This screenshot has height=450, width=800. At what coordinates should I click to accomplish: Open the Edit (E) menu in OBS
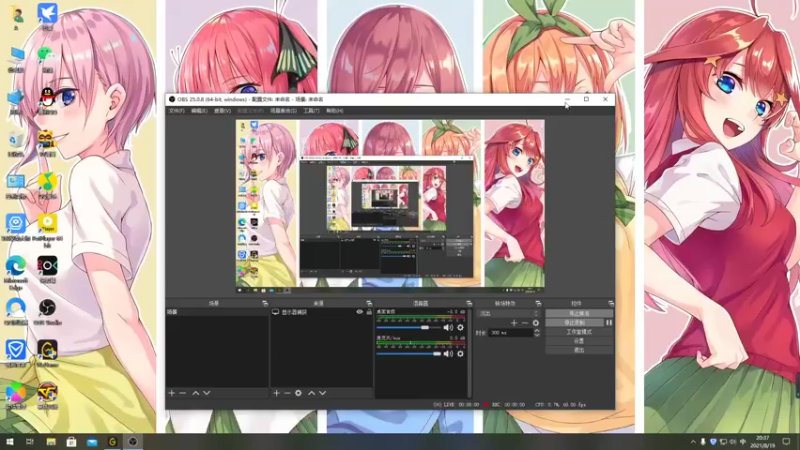pyautogui.click(x=199, y=111)
